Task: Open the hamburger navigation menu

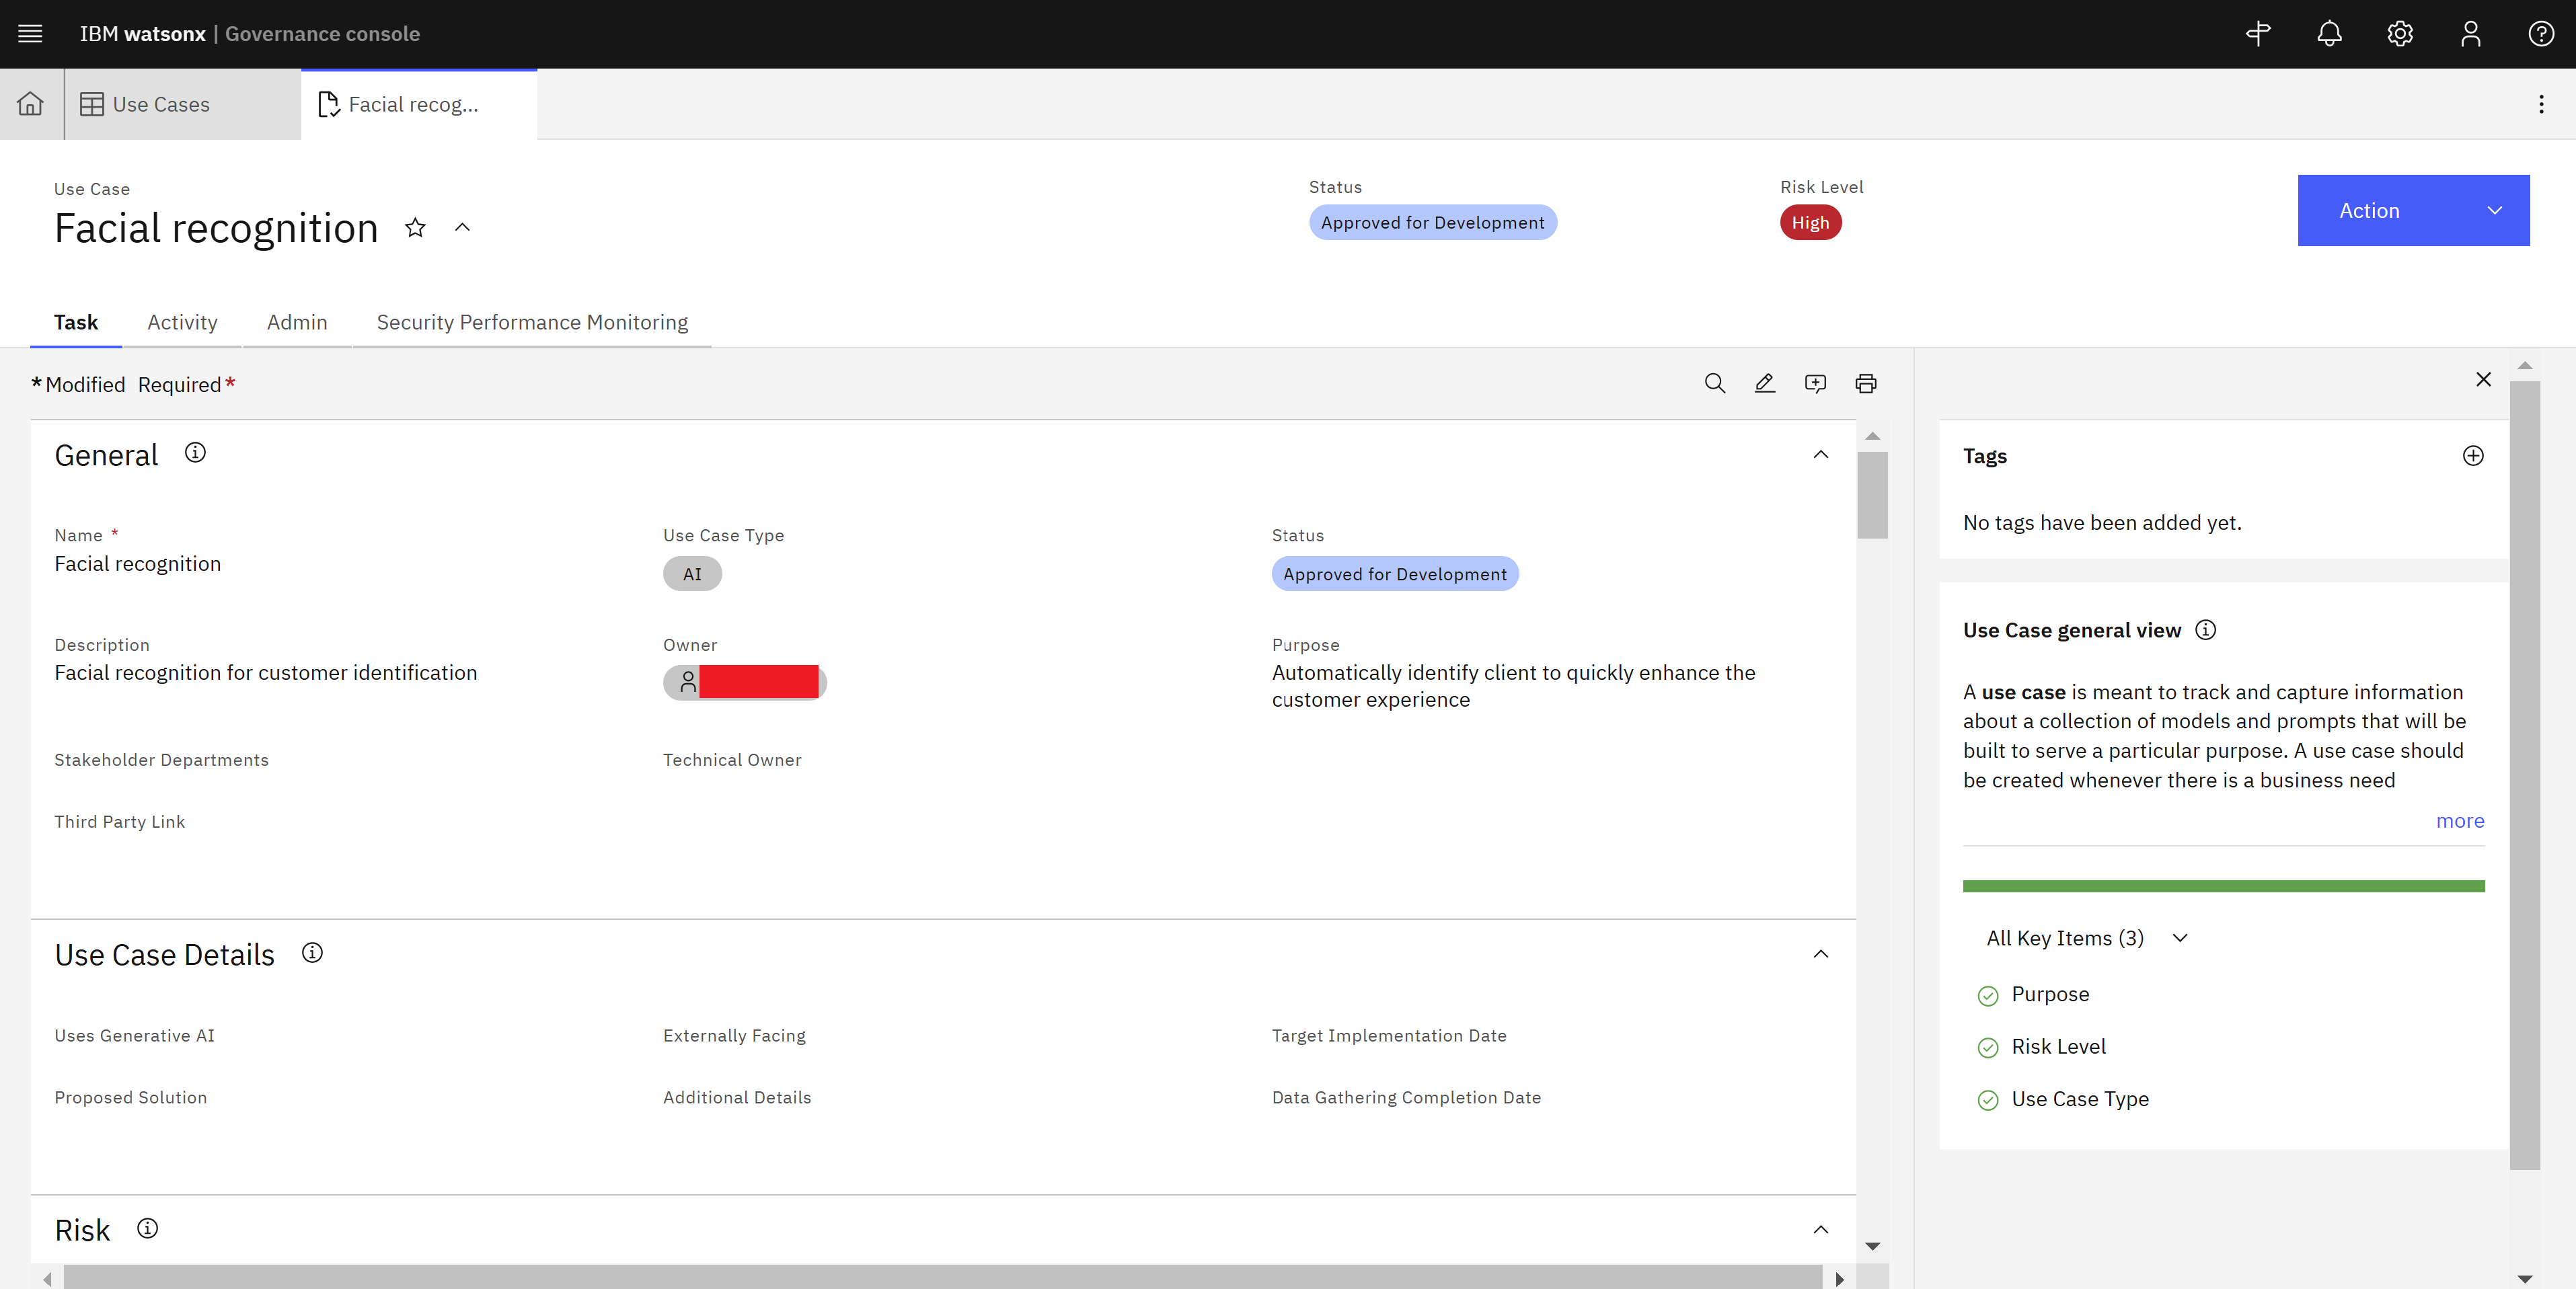Action: coord(30,33)
